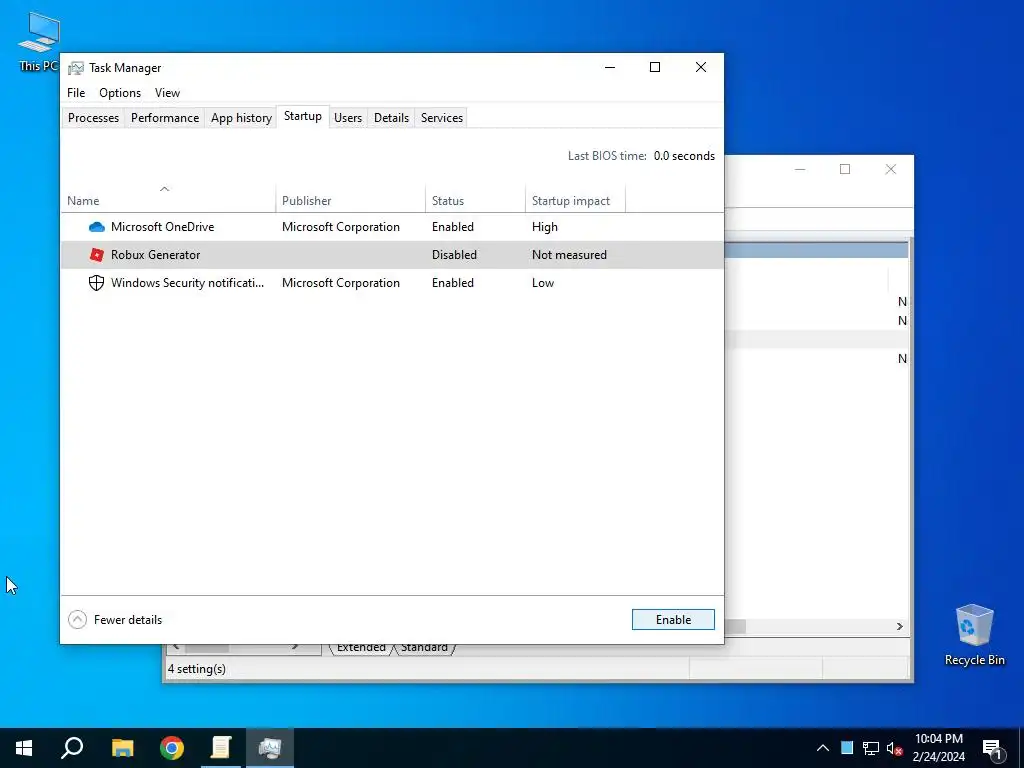
Task: Click Windows Security's Low impact cell
Action: (543, 283)
